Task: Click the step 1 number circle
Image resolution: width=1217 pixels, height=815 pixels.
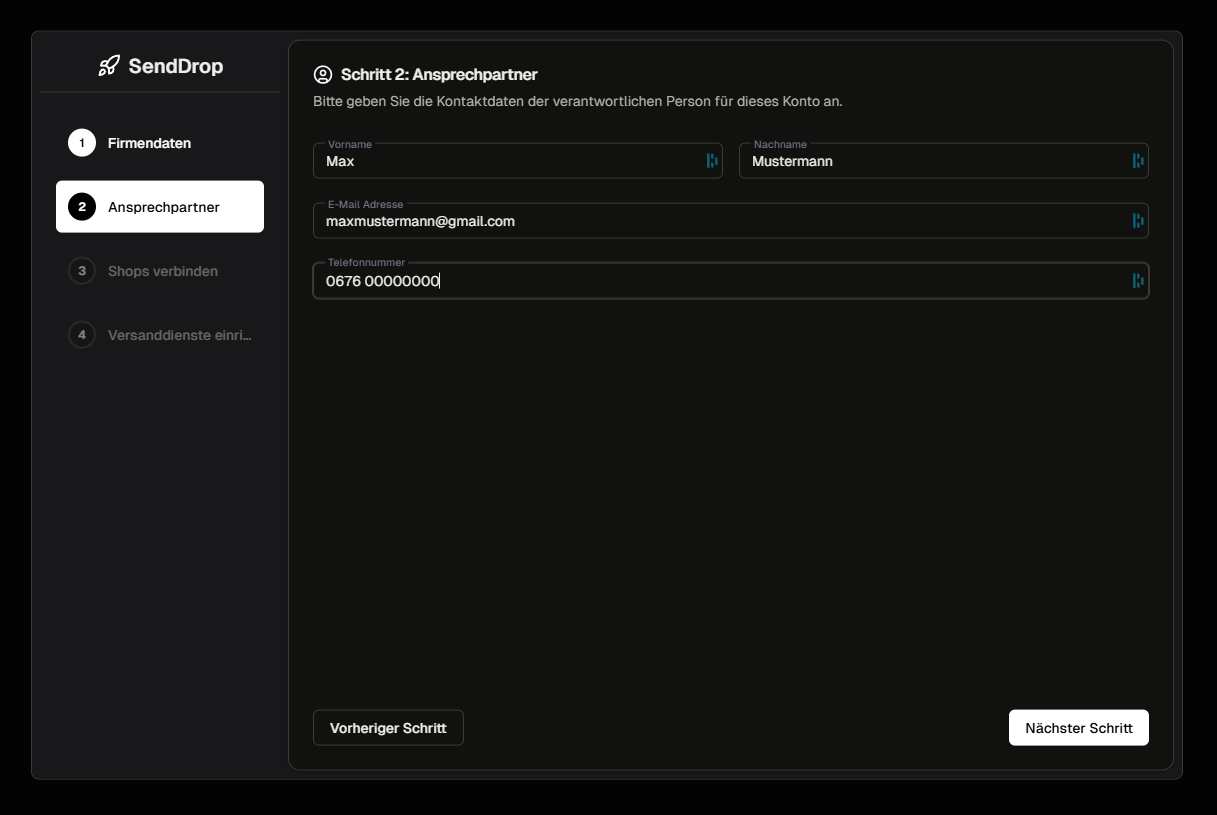Action: point(82,143)
